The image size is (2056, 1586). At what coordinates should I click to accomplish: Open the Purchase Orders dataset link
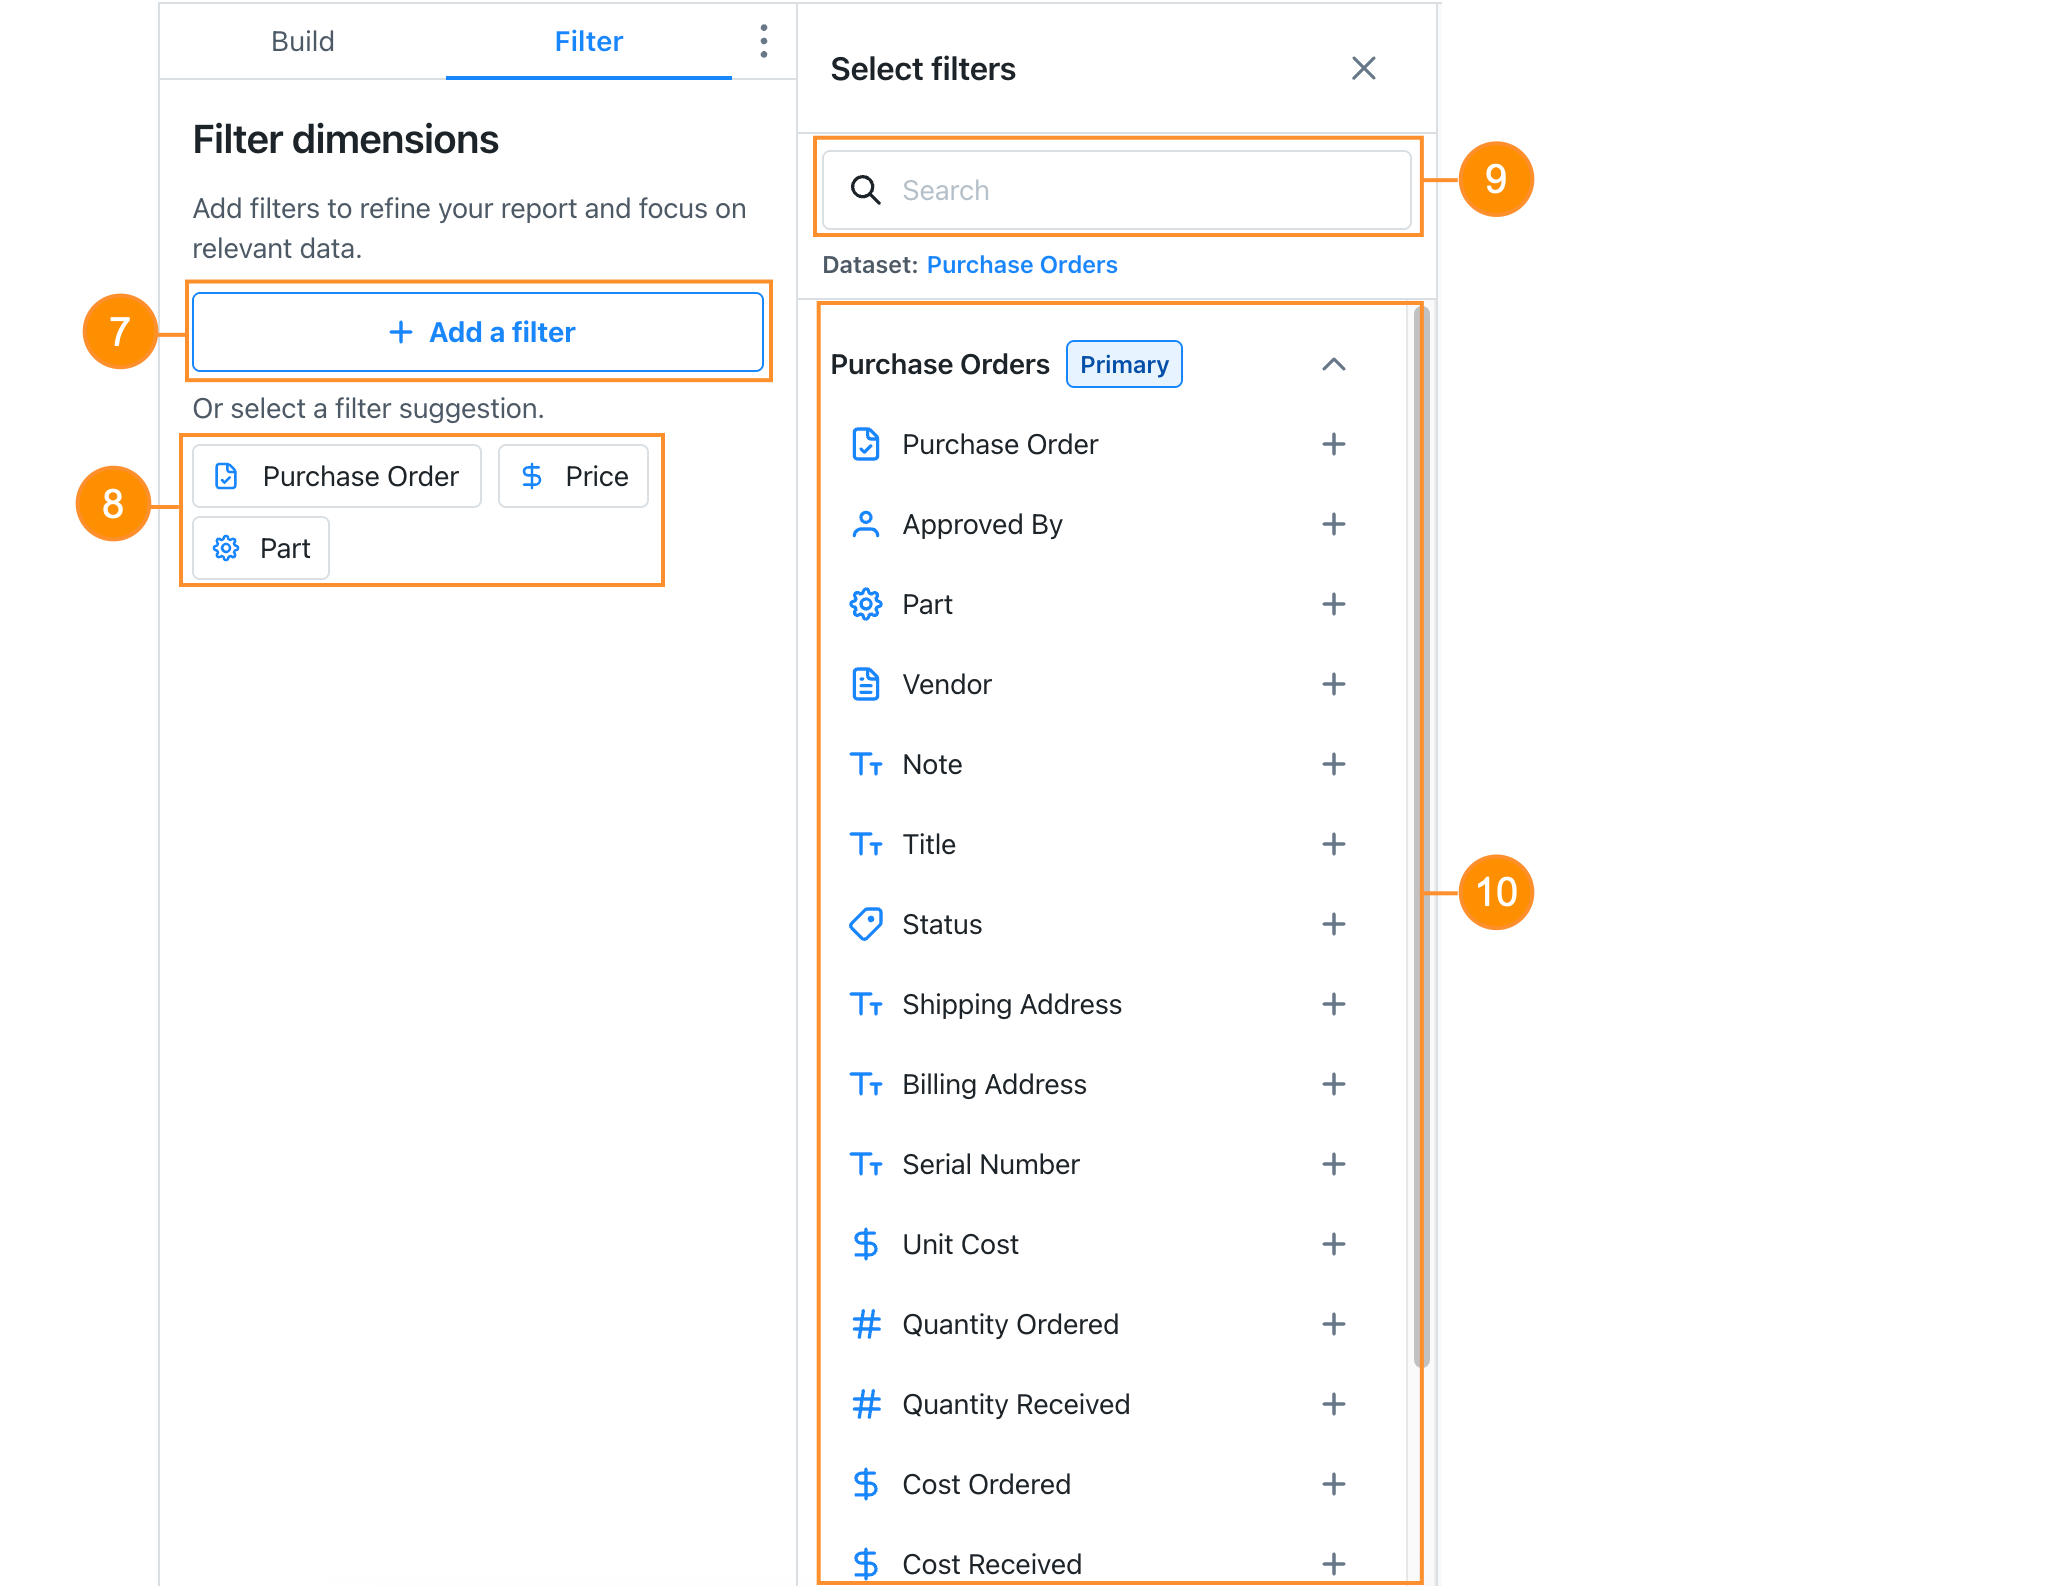click(1022, 264)
